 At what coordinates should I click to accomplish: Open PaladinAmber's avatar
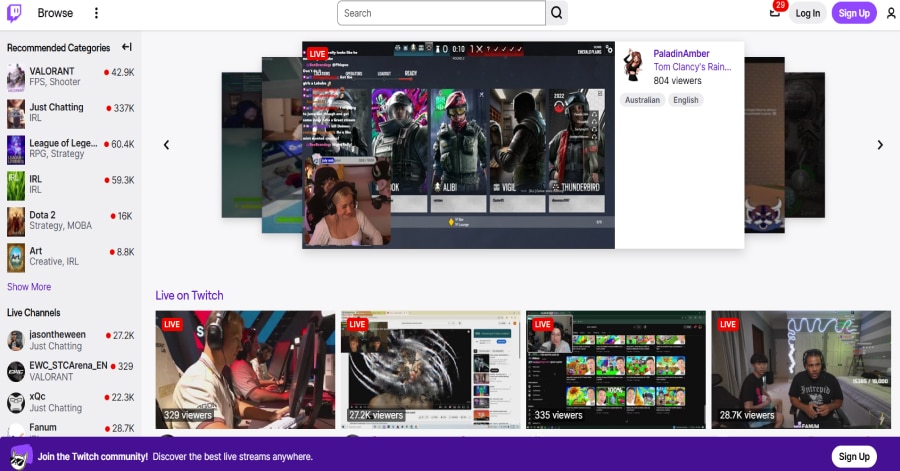(634, 65)
